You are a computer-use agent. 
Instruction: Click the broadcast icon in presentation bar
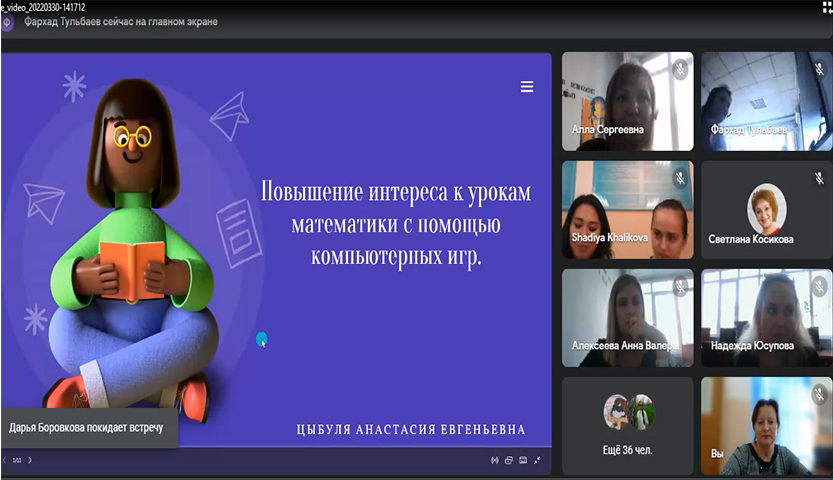(x=495, y=461)
